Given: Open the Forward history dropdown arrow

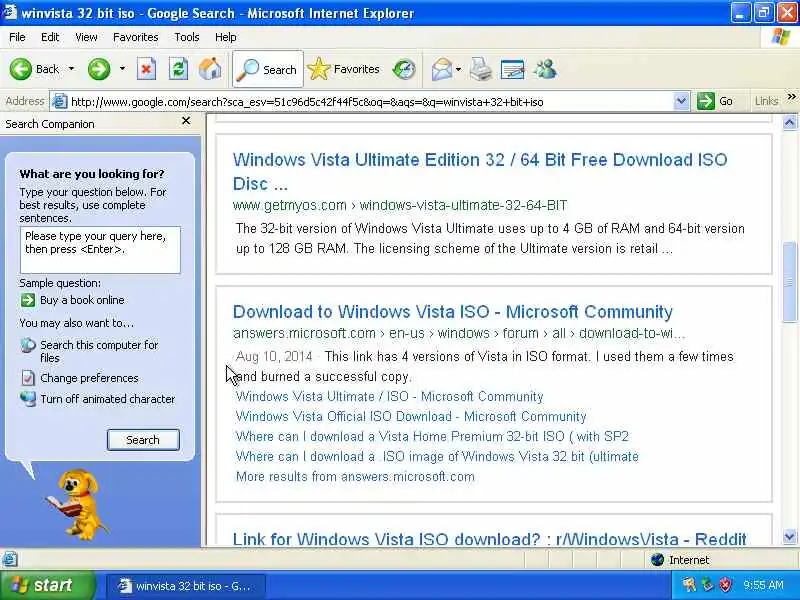Looking at the screenshot, I should tap(122, 69).
